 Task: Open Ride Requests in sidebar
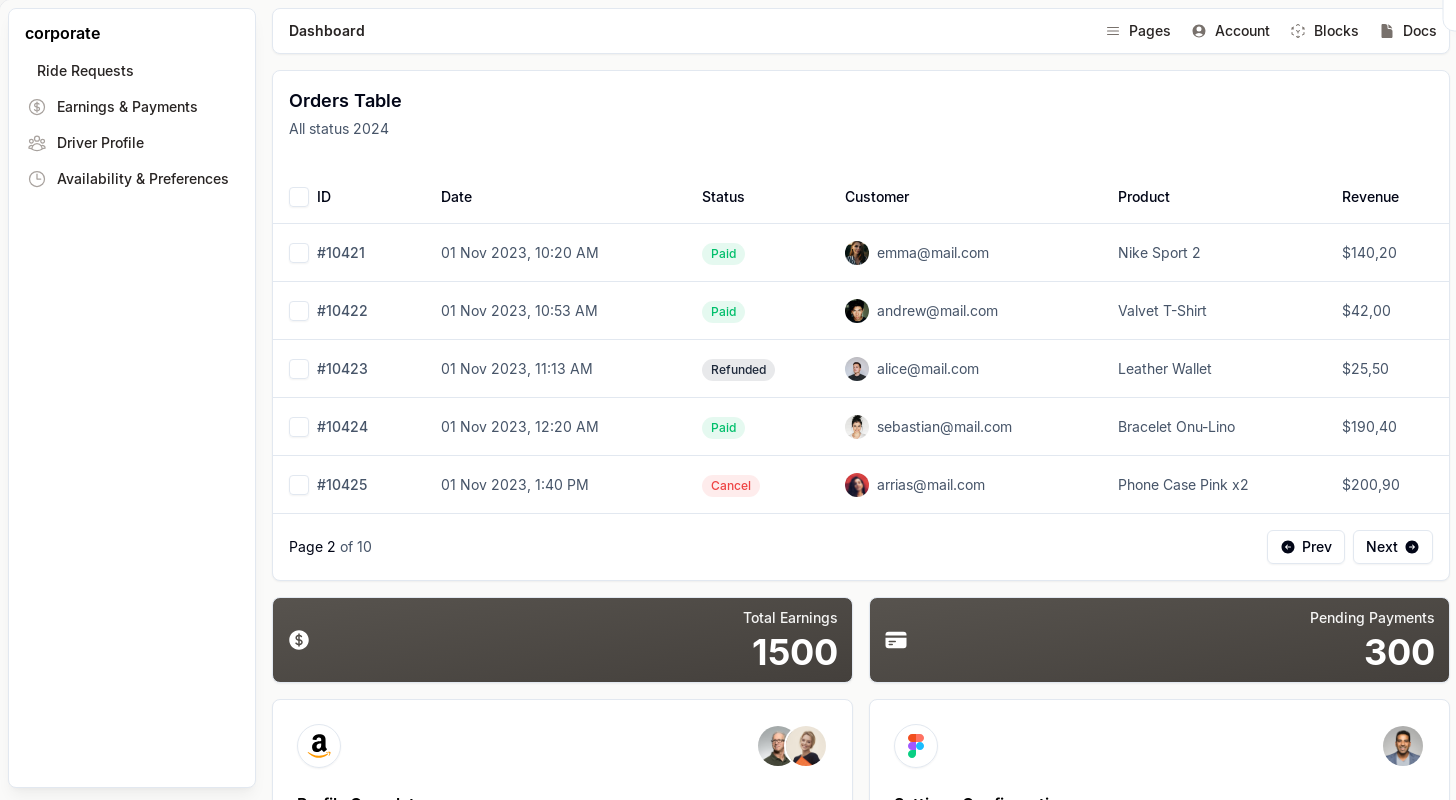[85, 71]
